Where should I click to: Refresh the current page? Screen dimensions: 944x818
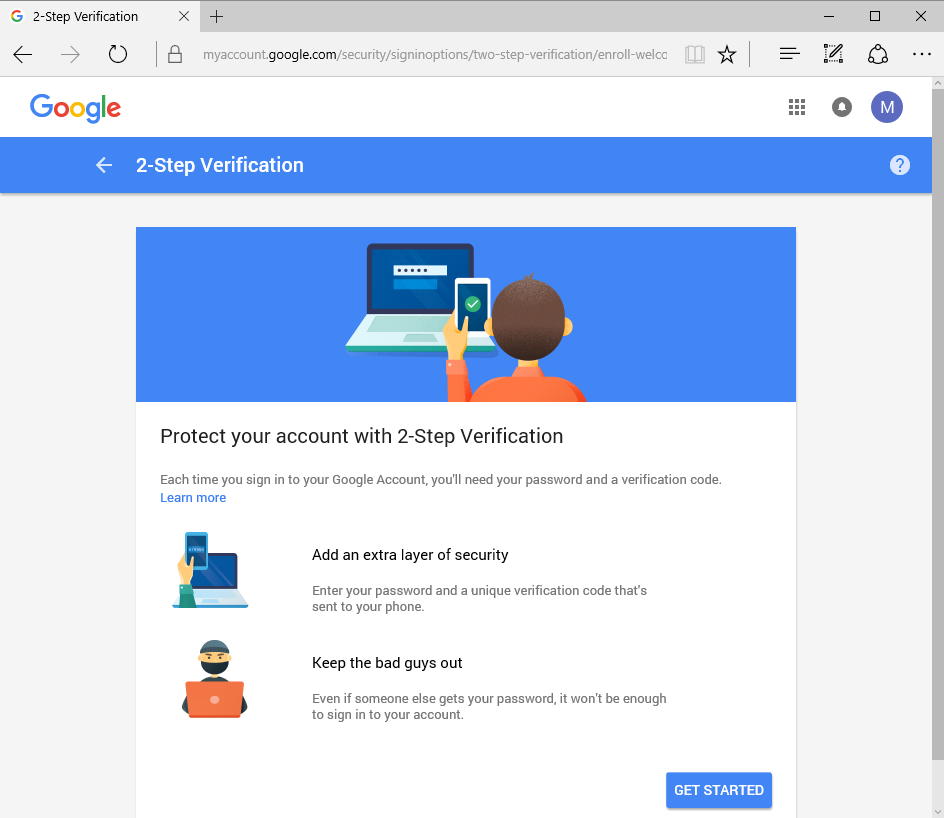[x=117, y=55]
